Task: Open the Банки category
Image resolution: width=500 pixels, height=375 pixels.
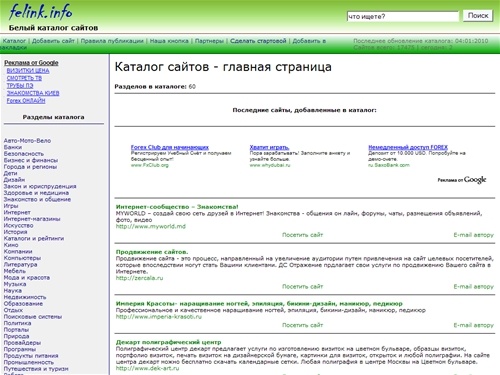Action: point(13,147)
